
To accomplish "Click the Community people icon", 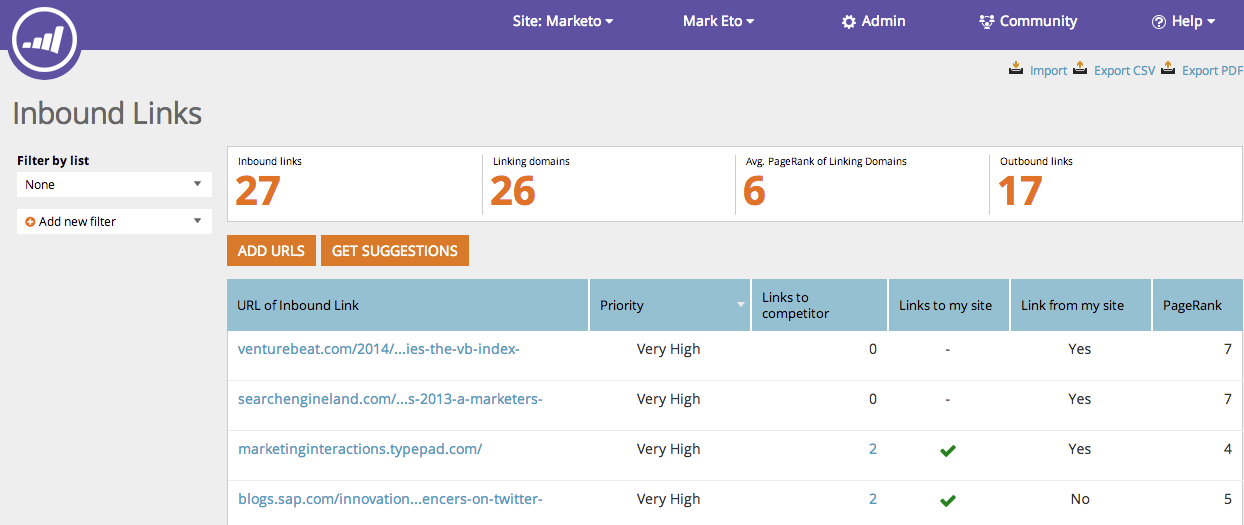I will click(x=987, y=22).
